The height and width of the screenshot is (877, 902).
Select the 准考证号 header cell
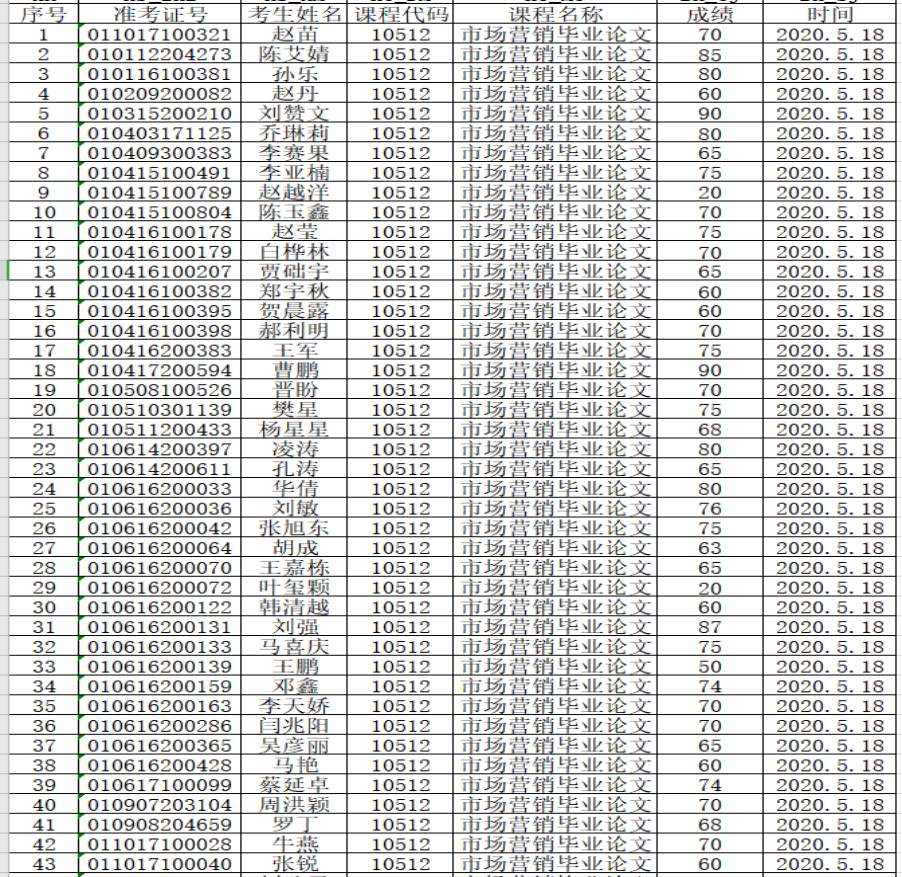pos(160,15)
